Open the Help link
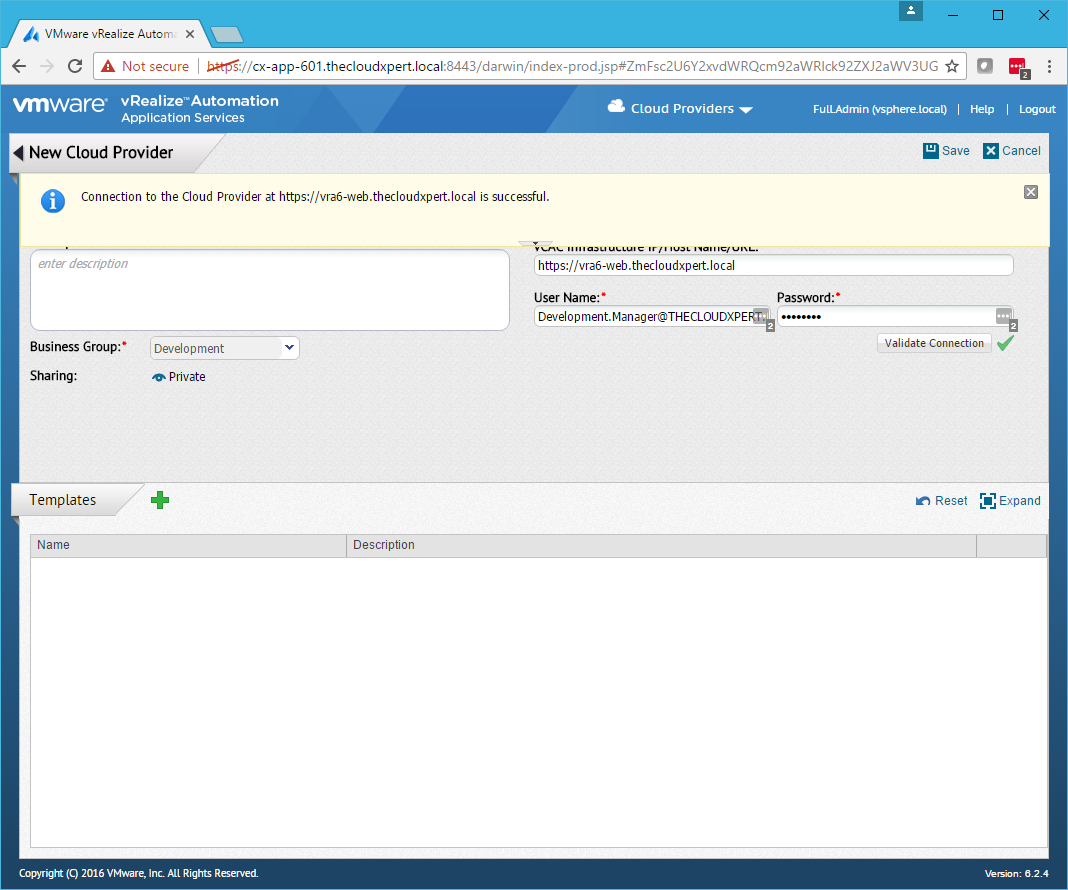Viewport: 1068px width, 890px height. pyautogui.click(x=981, y=109)
